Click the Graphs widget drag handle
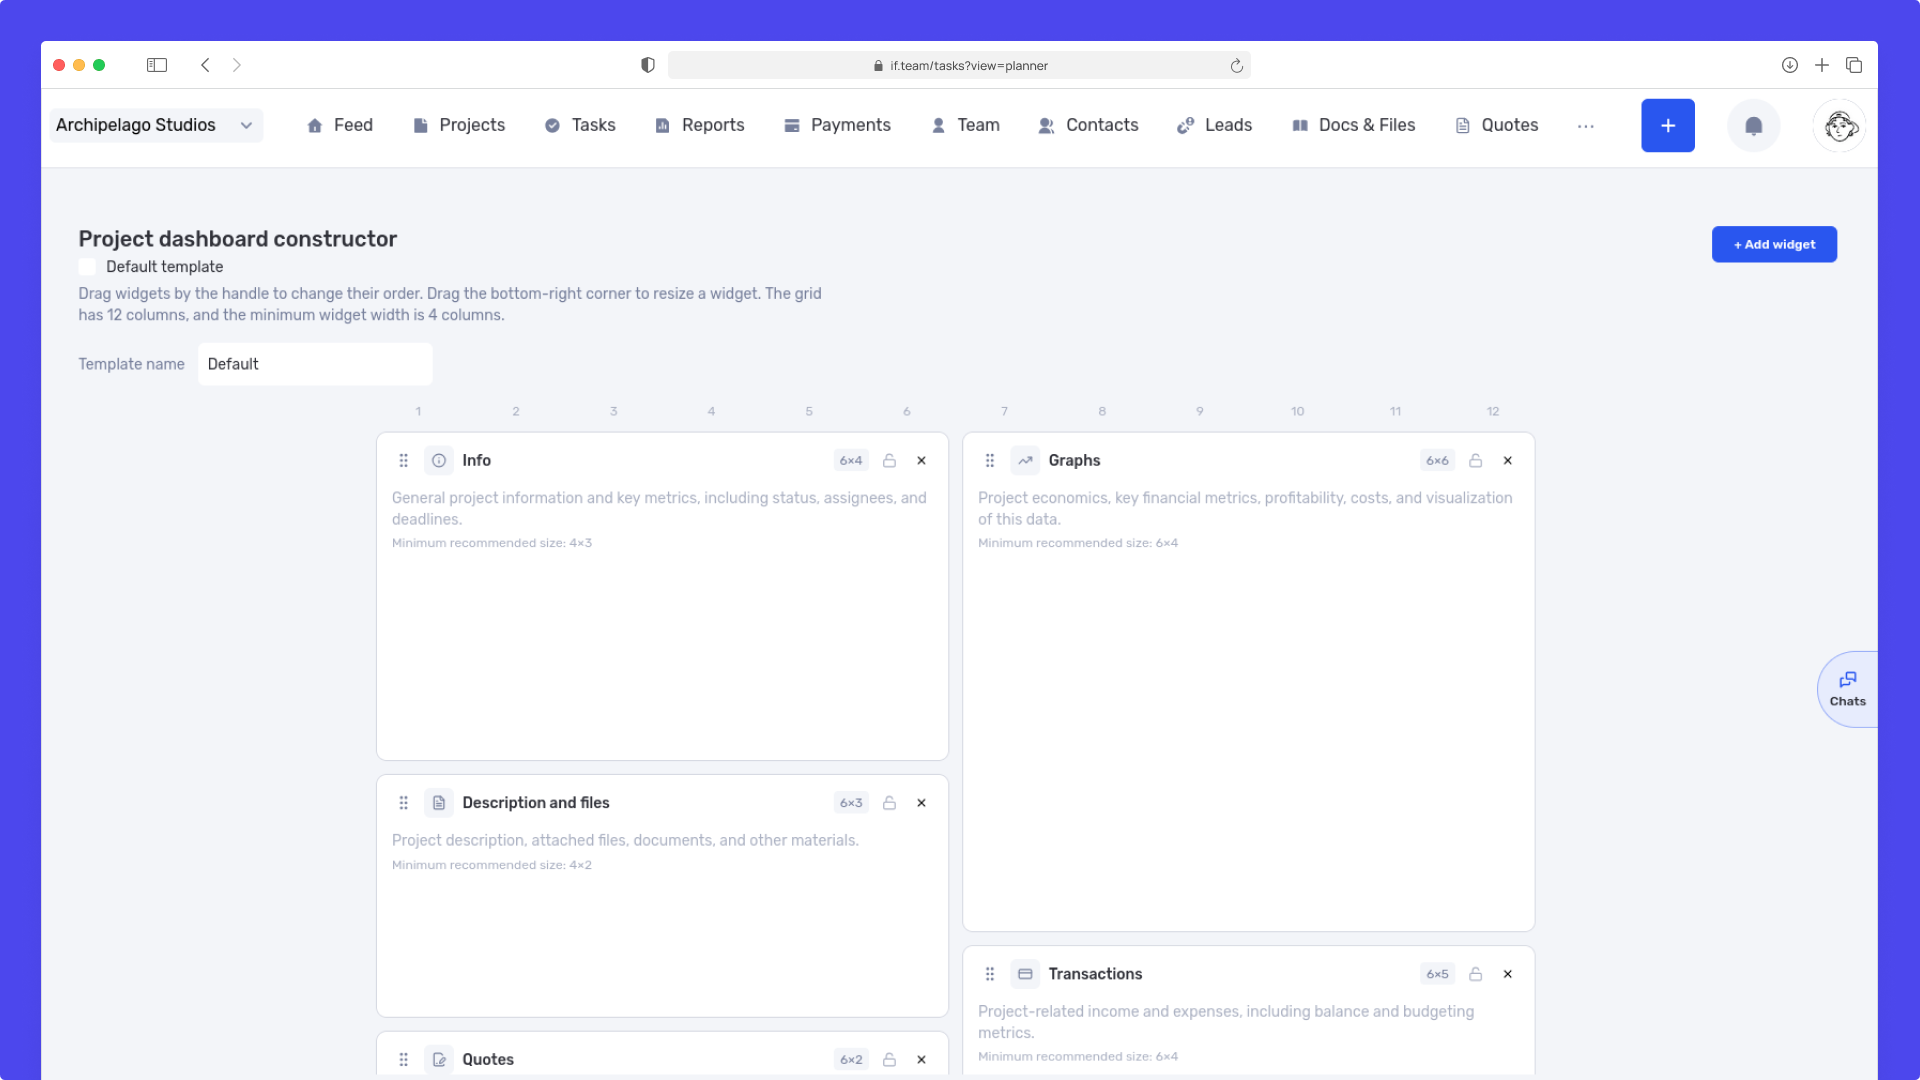The height and width of the screenshot is (1080, 1920). point(989,461)
